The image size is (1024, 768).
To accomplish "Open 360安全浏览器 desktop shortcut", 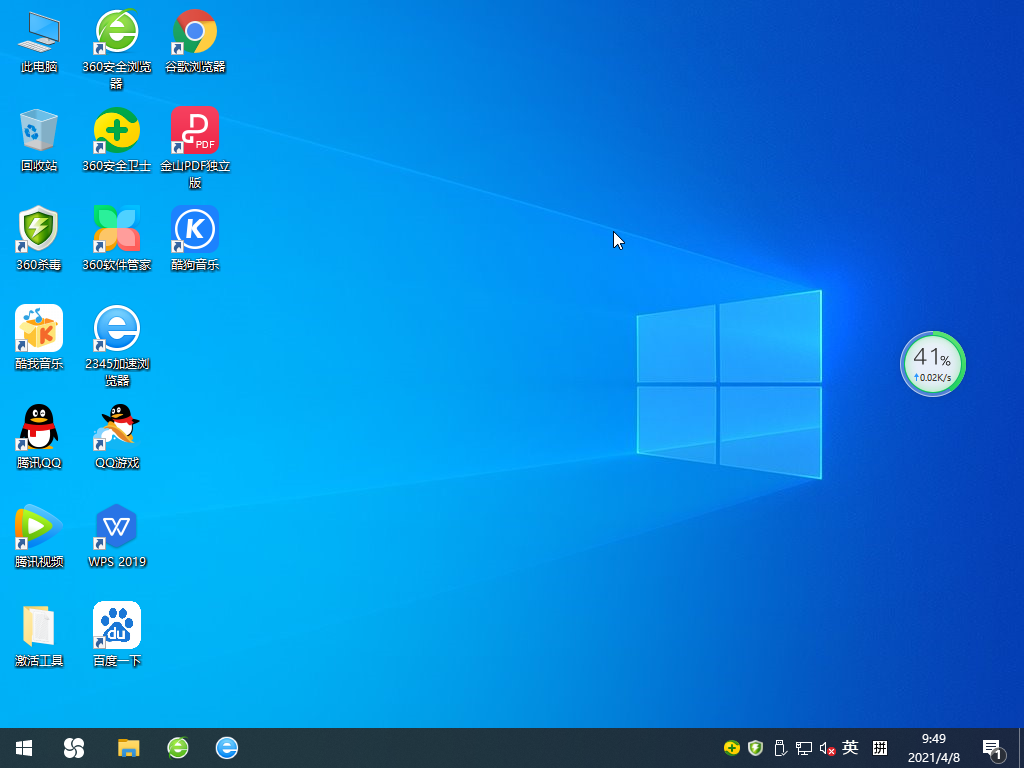I will pyautogui.click(x=117, y=33).
